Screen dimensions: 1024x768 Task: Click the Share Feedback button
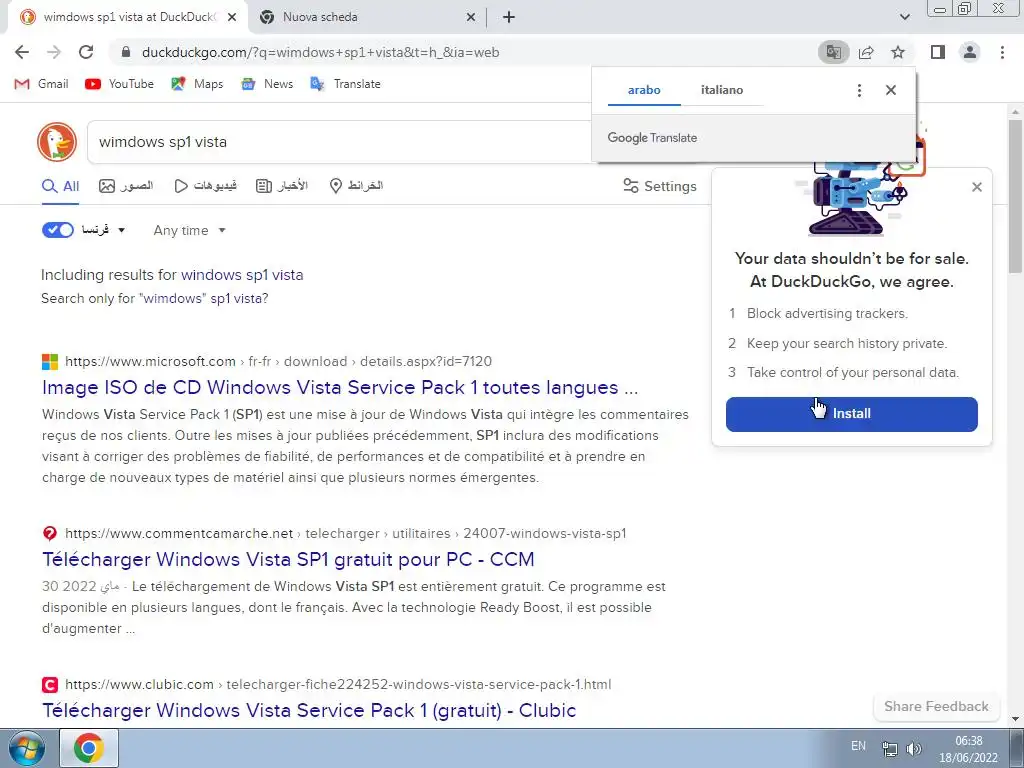tap(936, 707)
